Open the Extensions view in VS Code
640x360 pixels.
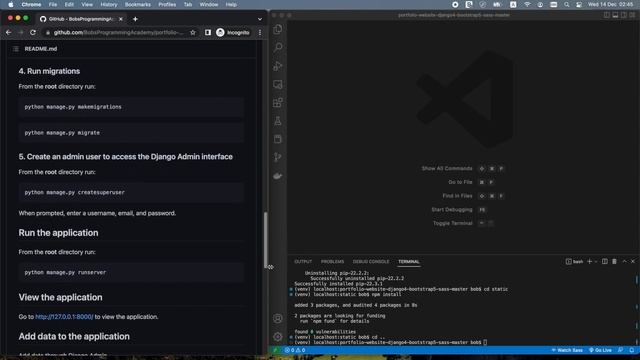[278, 102]
